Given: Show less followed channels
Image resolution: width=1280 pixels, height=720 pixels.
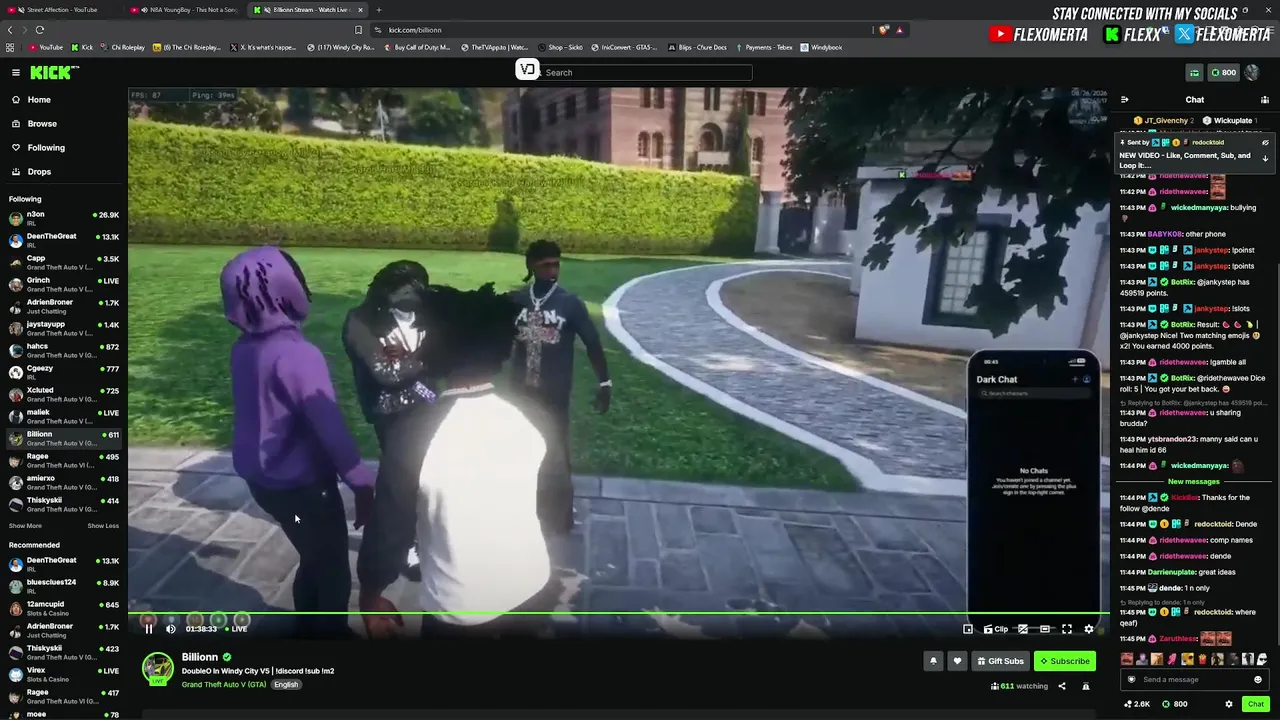Looking at the screenshot, I should click(x=103, y=526).
